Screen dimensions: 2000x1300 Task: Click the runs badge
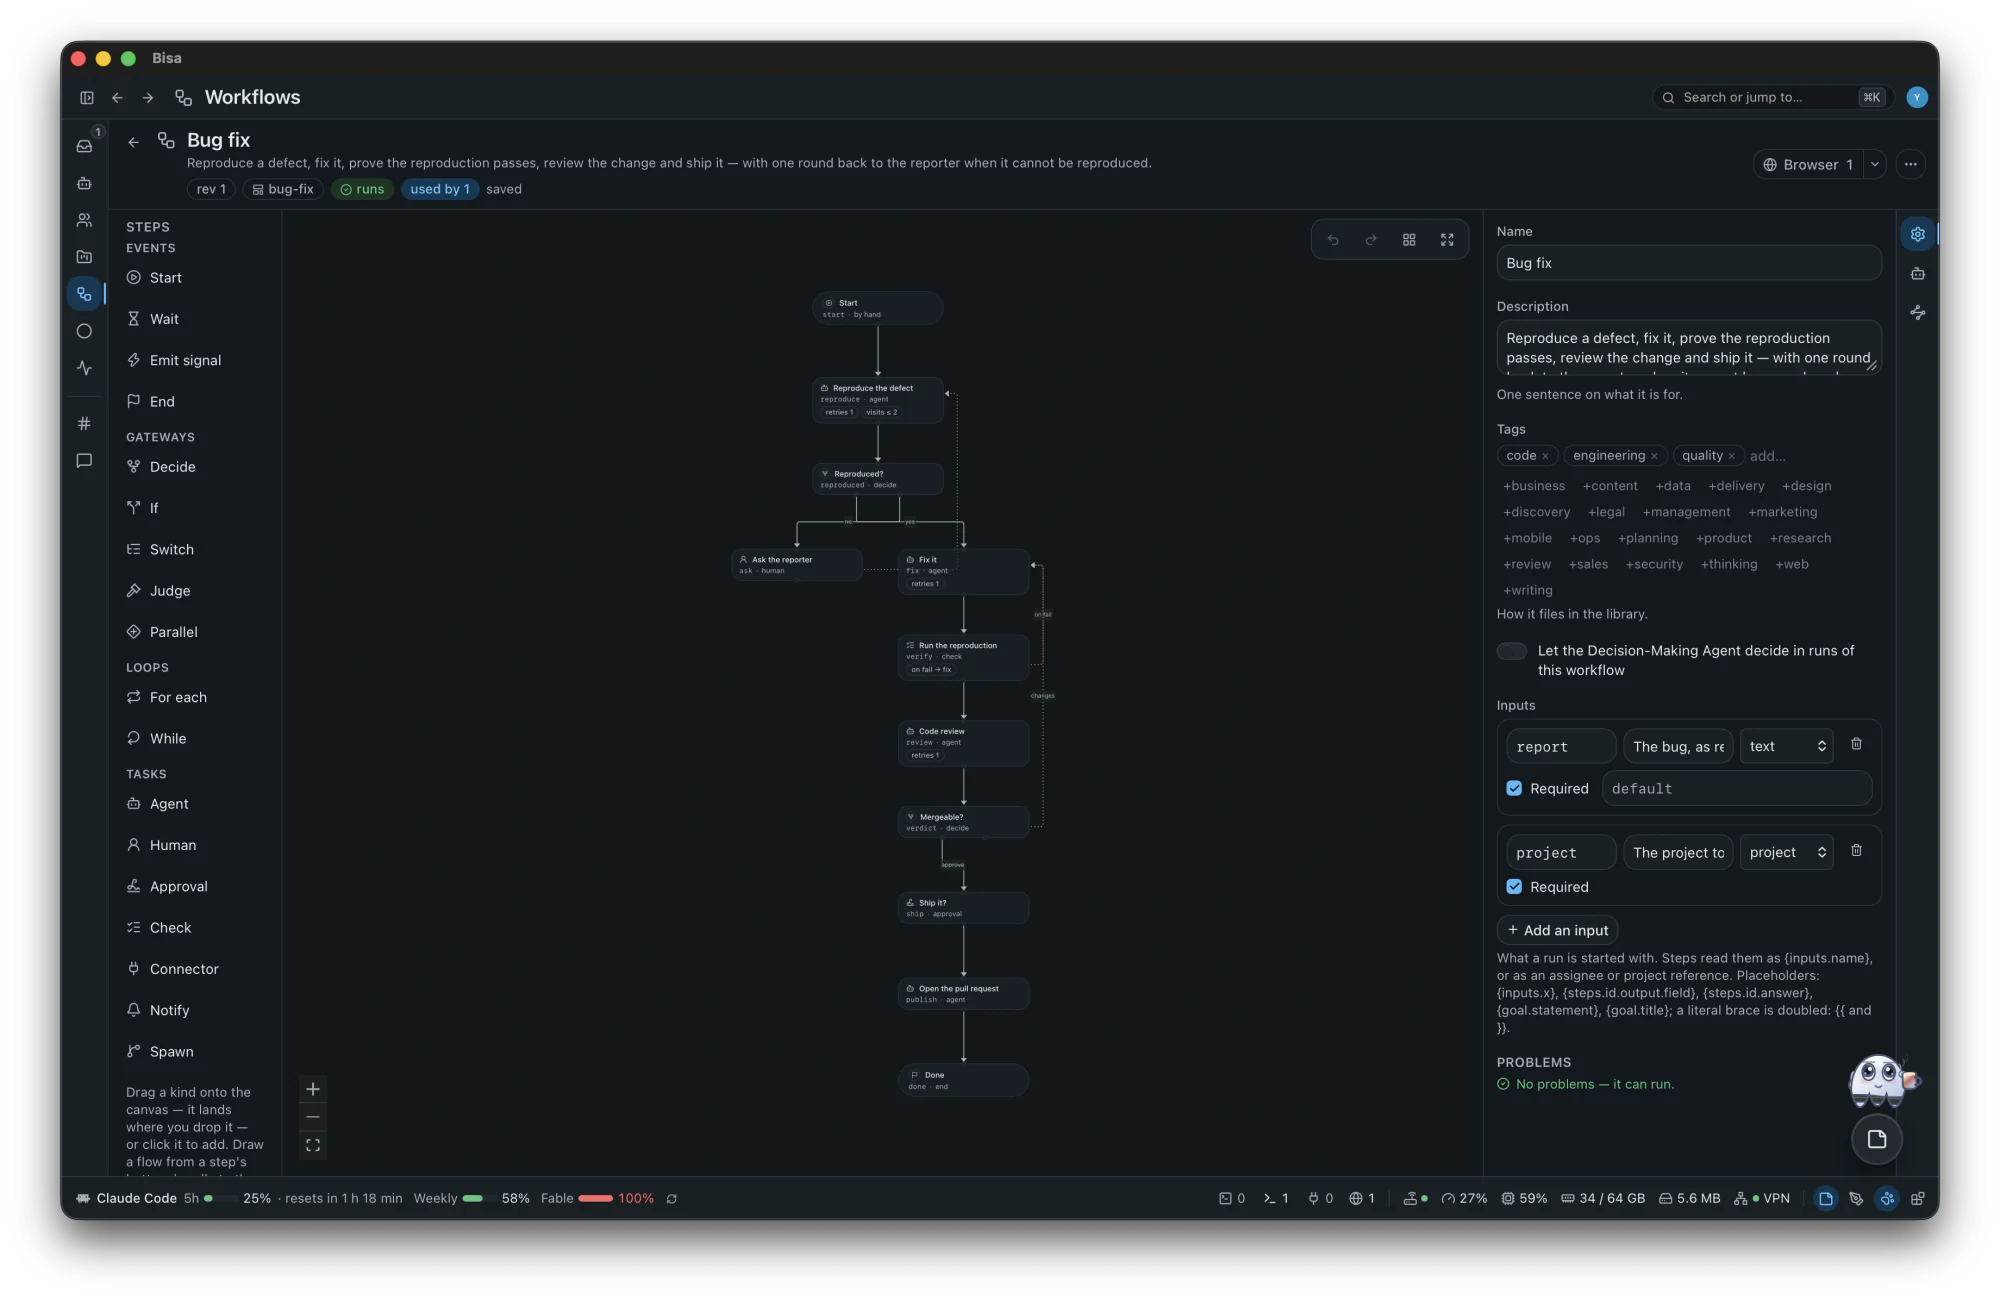(x=362, y=189)
